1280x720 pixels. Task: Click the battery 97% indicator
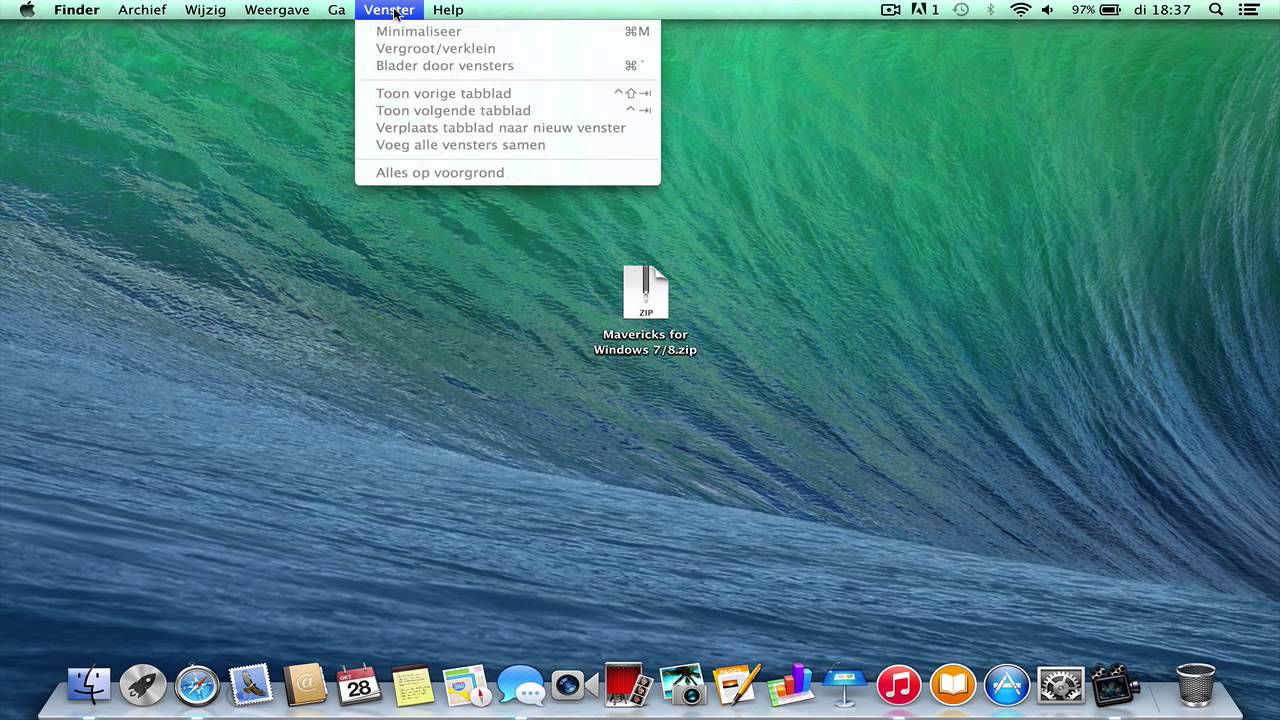pos(1096,10)
